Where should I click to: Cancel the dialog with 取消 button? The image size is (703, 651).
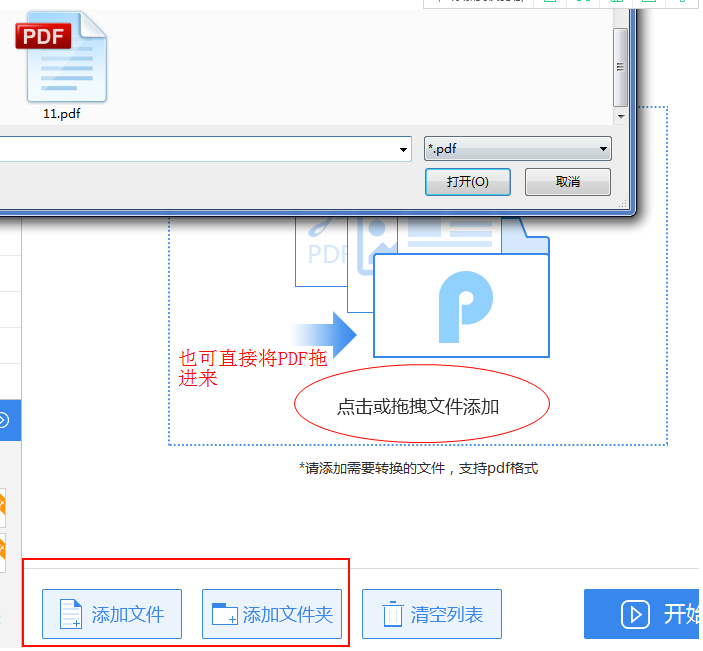[568, 182]
